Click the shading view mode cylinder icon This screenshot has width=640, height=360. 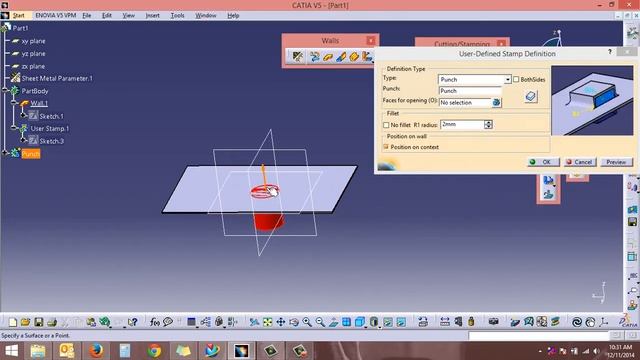[x=374, y=322]
